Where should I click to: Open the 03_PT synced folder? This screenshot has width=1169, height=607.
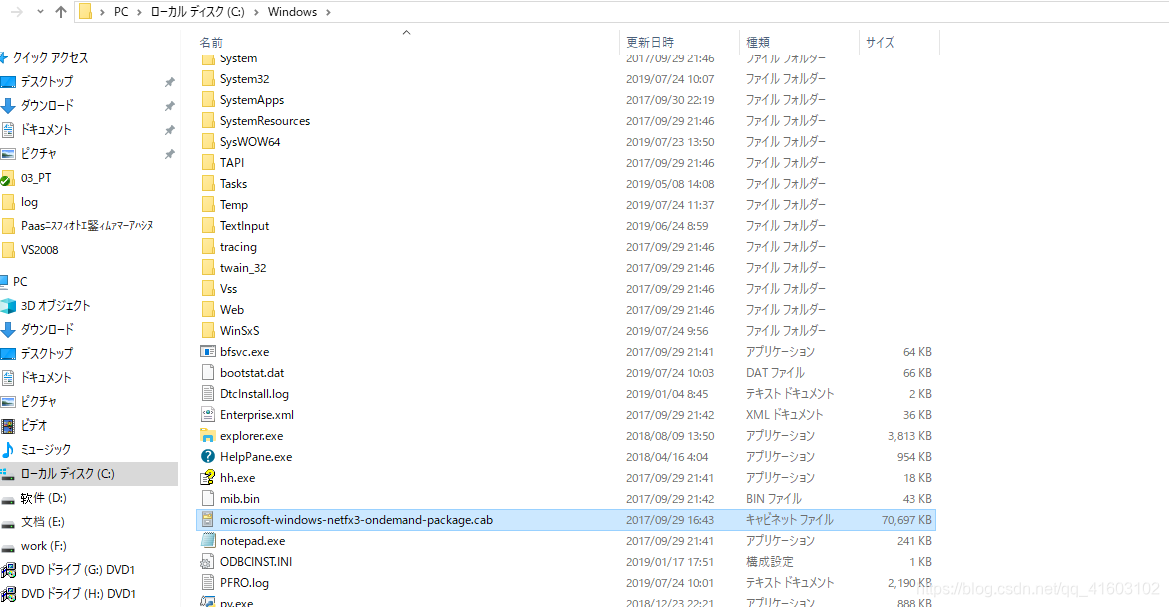tap(37, 177)
